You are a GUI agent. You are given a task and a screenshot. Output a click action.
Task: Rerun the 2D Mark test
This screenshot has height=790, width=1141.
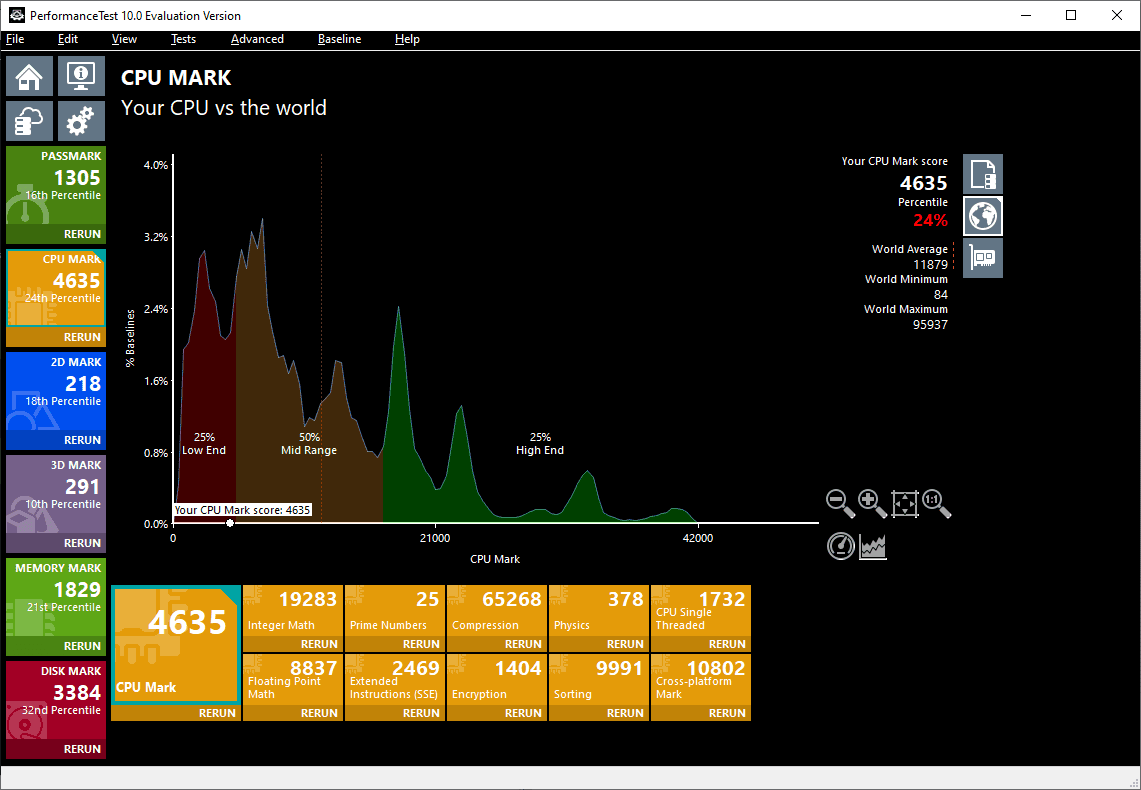56,440
